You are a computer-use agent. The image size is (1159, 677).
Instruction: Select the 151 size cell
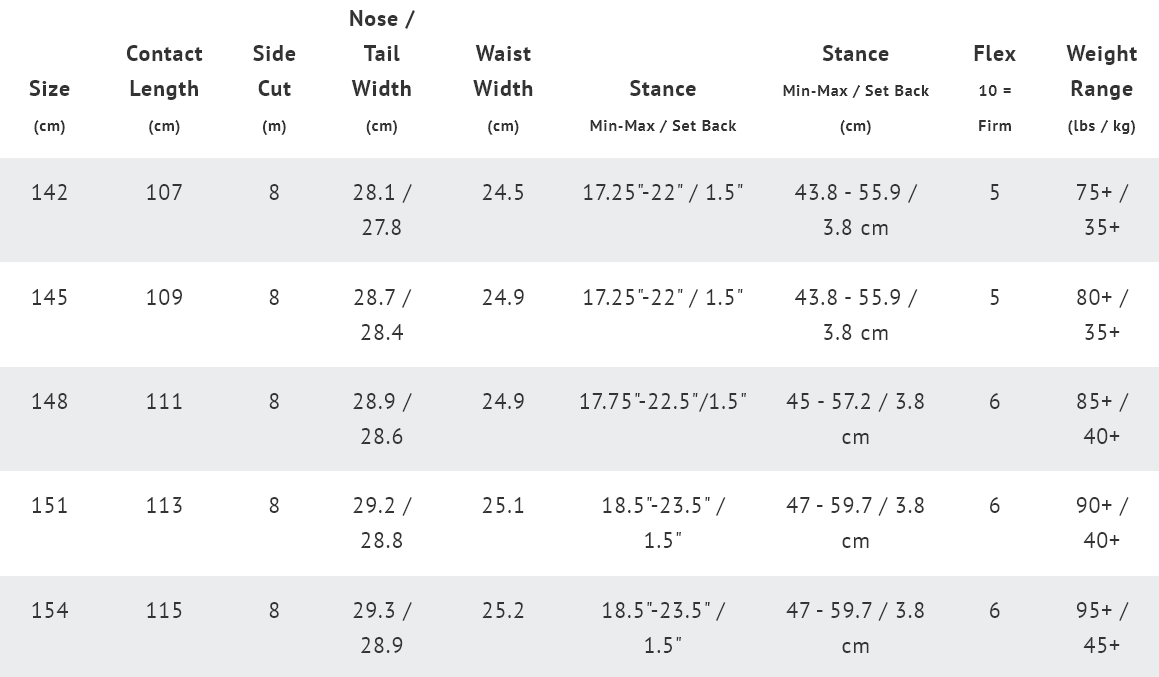[x=49, y=505]
